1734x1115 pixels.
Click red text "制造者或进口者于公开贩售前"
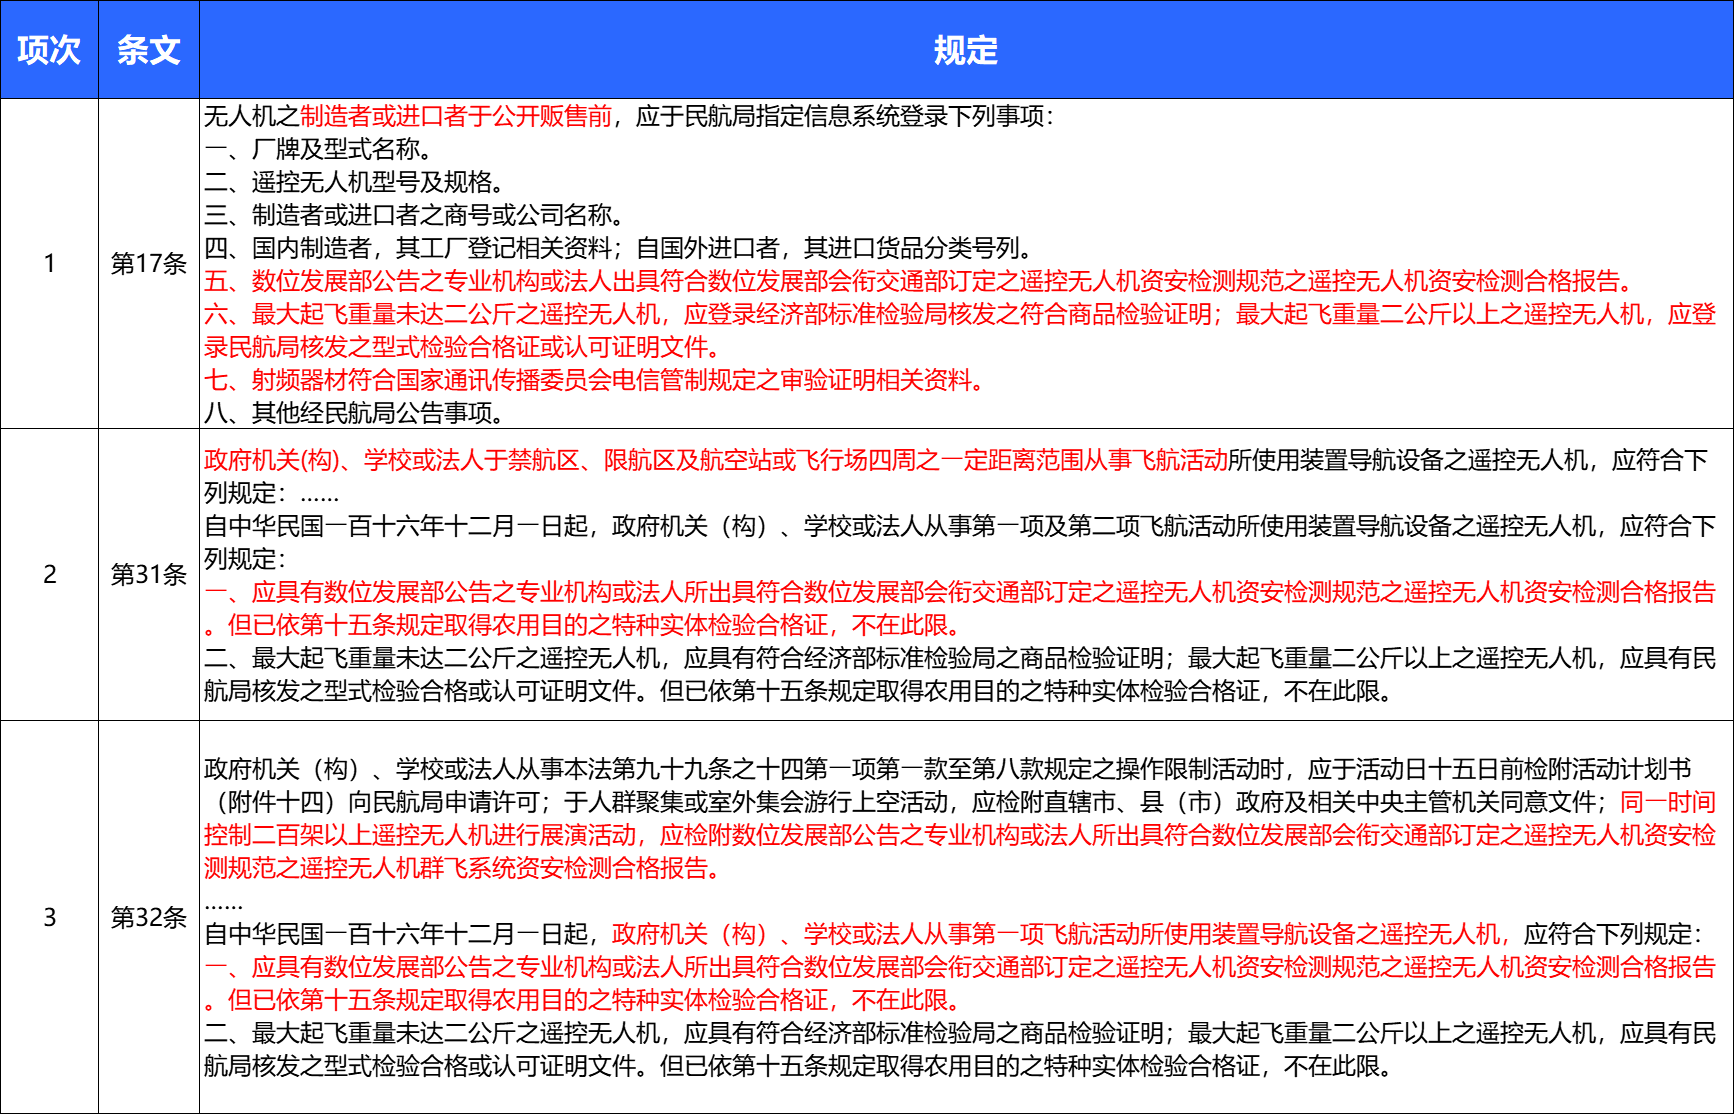[456, 116]
